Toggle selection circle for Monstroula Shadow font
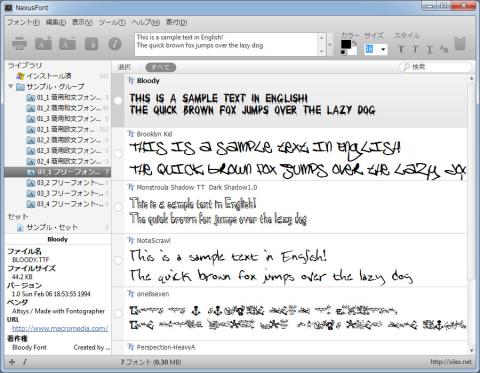 (118, 207)
